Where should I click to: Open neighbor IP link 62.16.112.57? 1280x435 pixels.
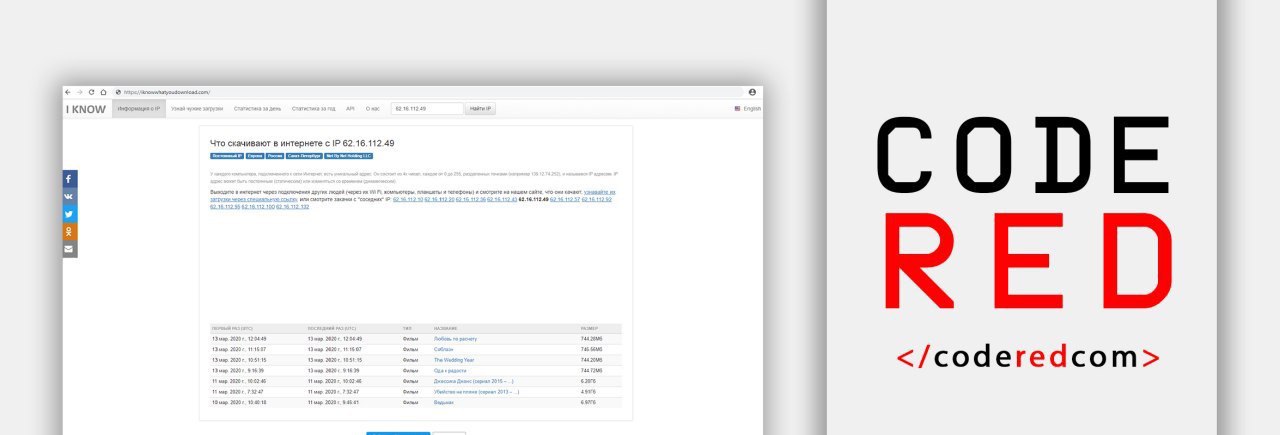point(565,200)
